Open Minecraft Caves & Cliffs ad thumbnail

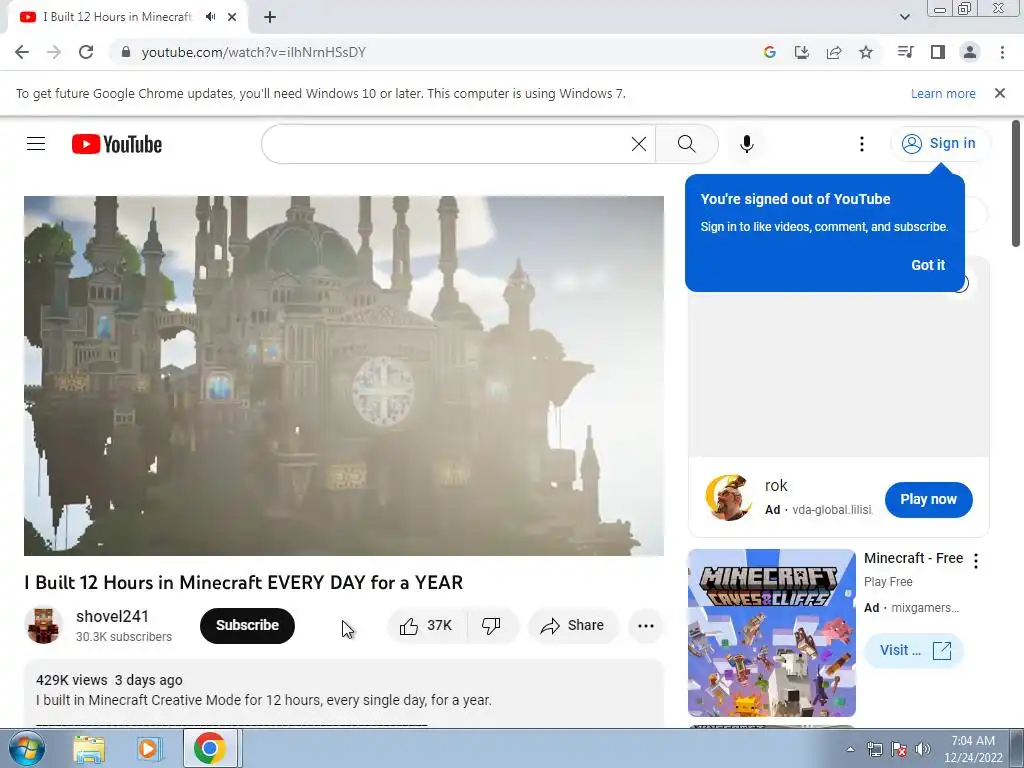point(771,633)
